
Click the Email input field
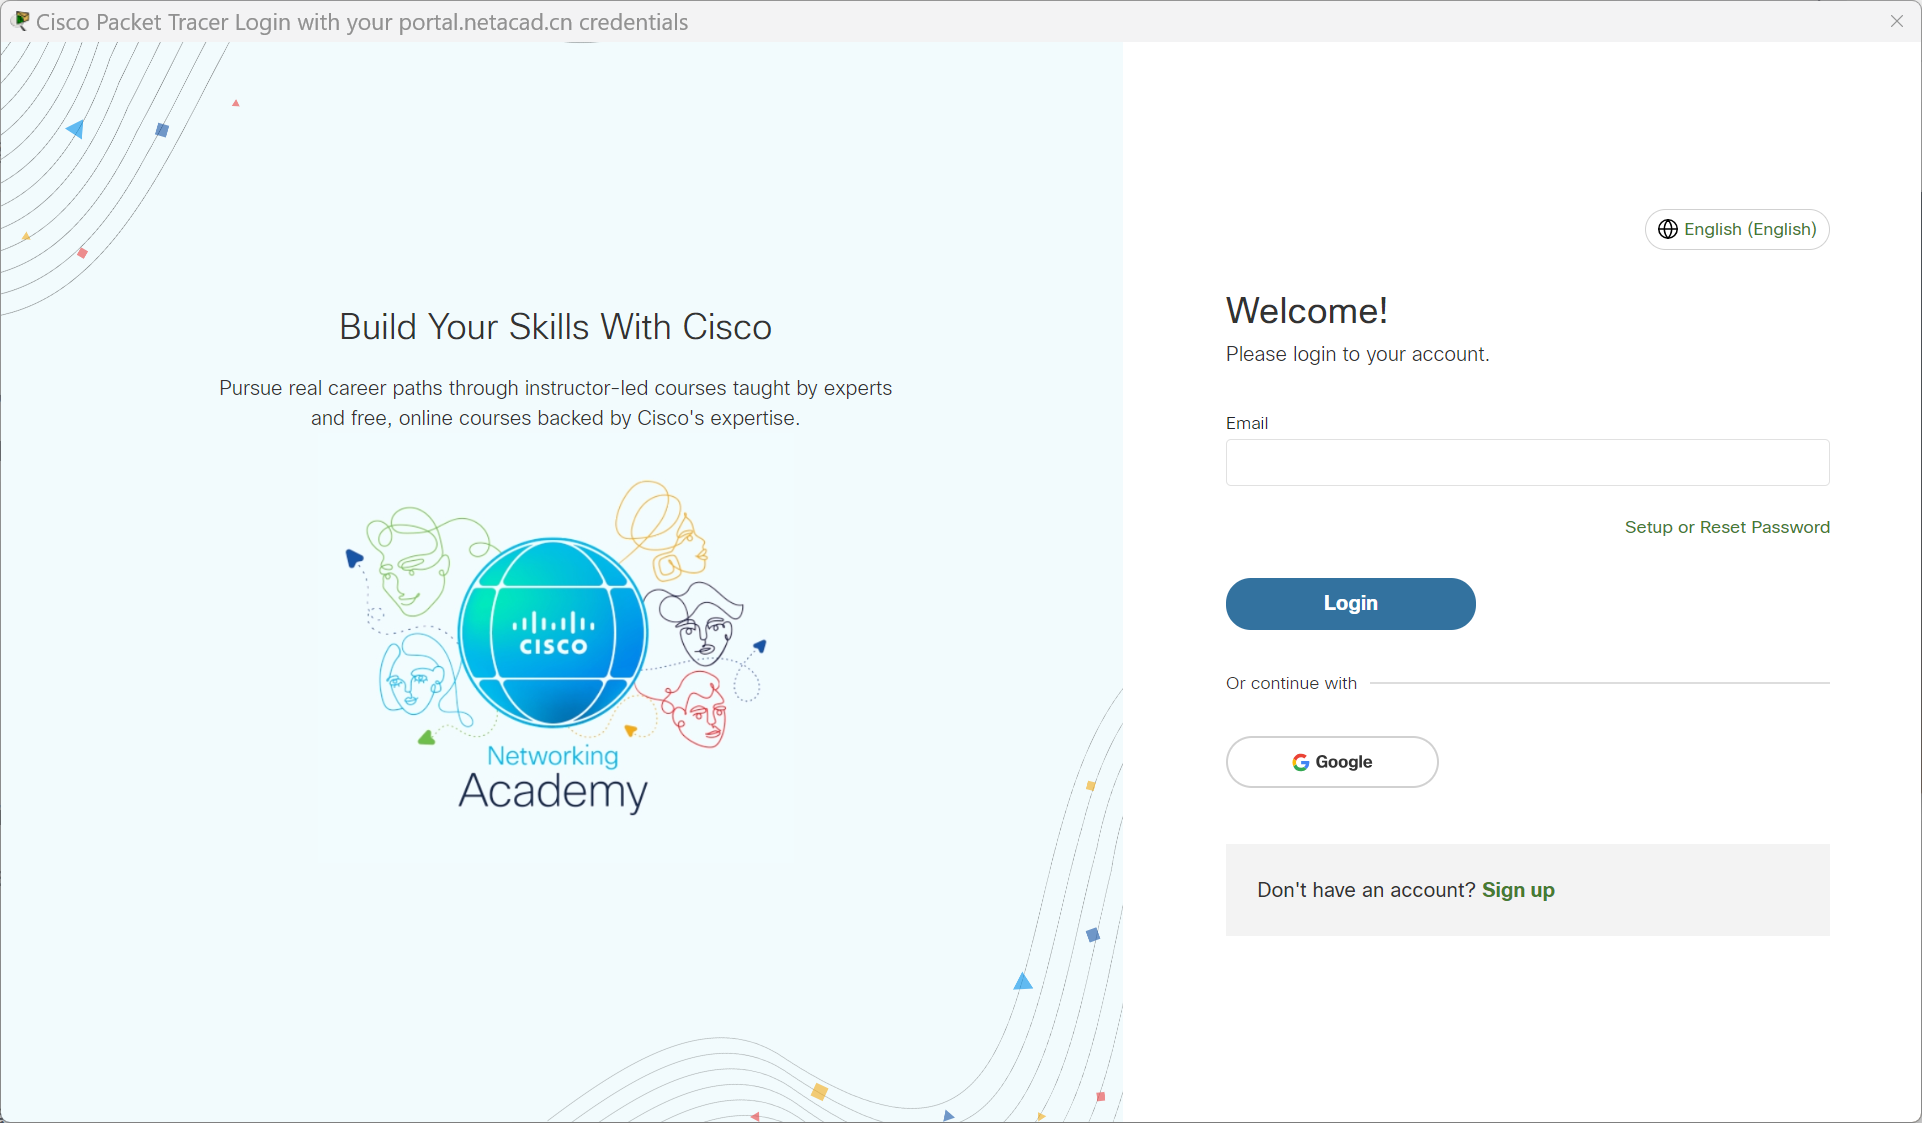pyautogui.click(x=1527, y=463)
